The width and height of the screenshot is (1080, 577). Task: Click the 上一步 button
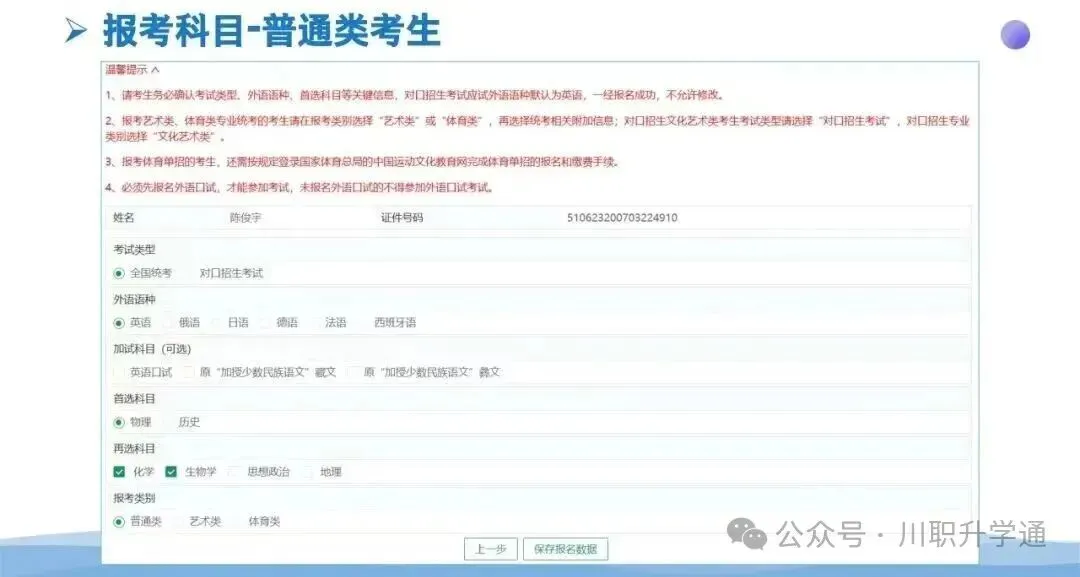tap(490, 549)
